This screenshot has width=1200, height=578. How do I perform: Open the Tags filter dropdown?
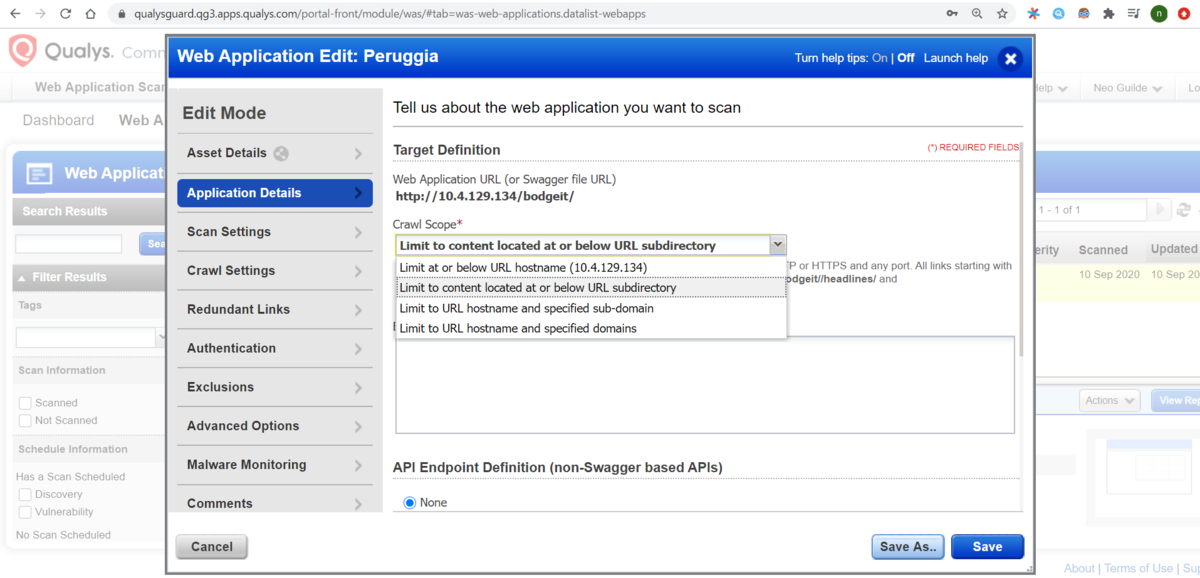tap(163, 337)
